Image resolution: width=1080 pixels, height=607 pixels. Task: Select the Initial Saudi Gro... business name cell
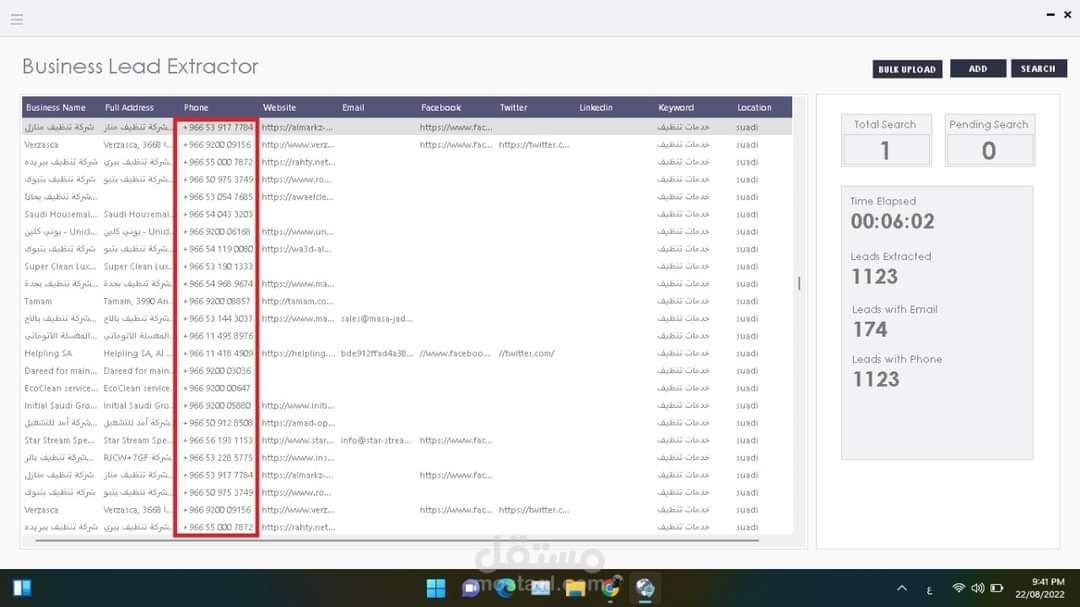pyautogui.click(x=61, y=406)
